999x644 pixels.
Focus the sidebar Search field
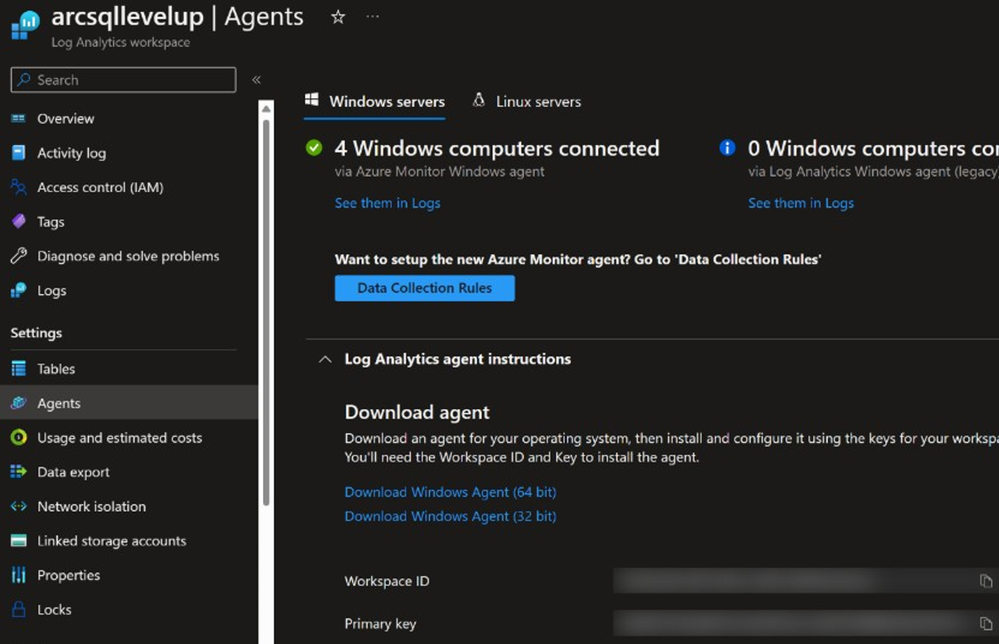pos(124,80)
